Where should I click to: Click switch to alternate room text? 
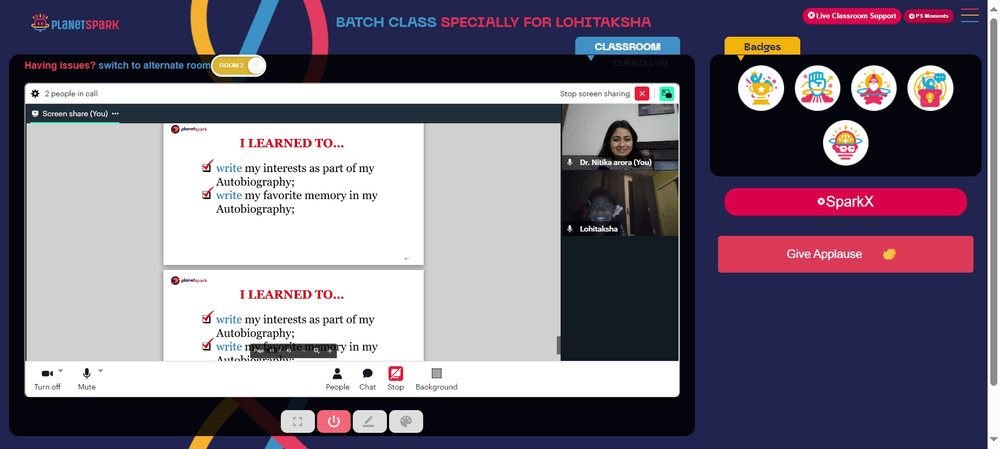(x=154, y=65)
